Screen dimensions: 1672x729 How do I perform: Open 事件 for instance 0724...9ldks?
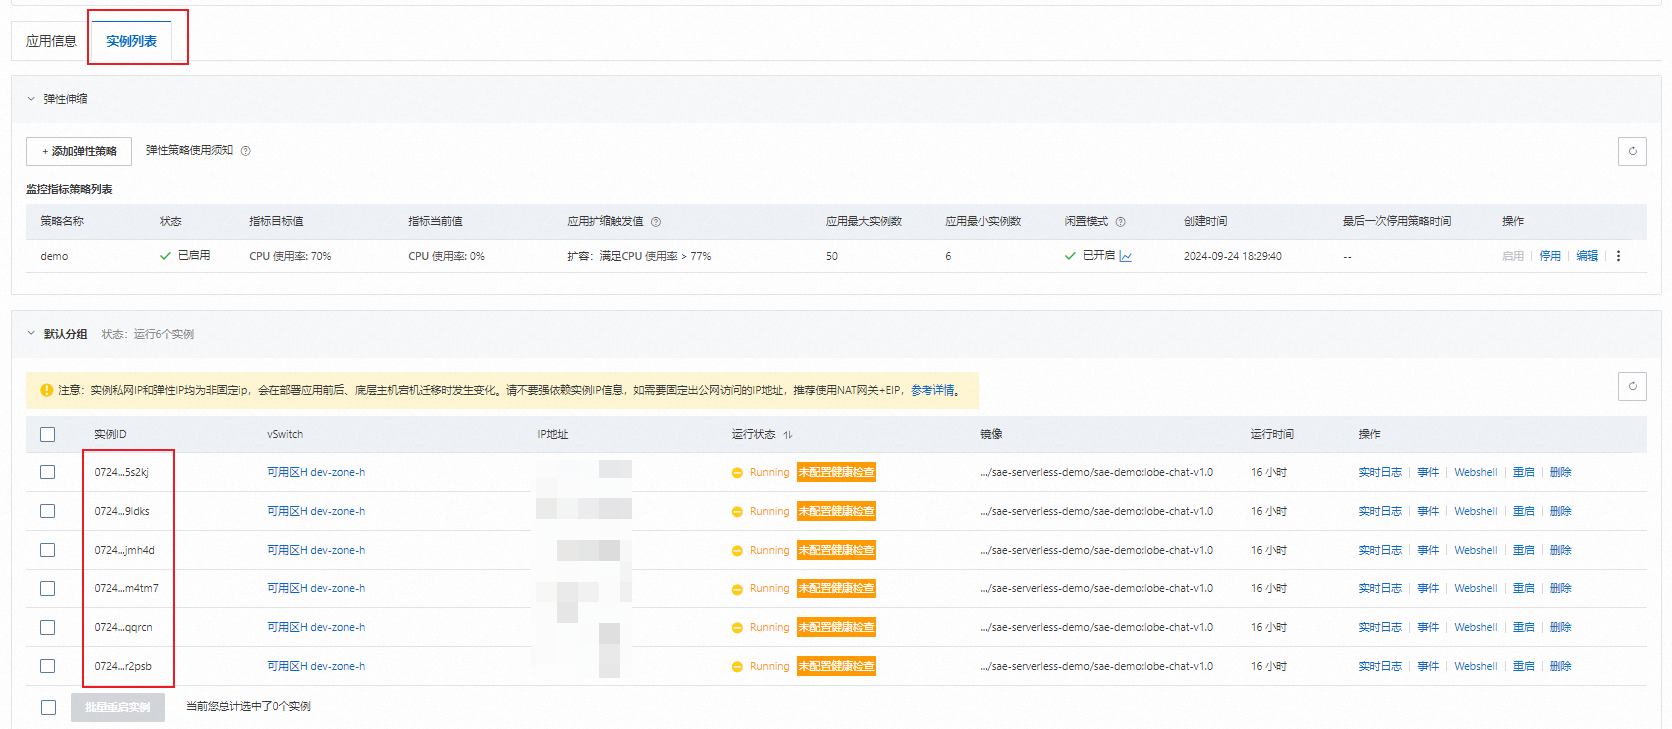click(x=1428, y=511)
